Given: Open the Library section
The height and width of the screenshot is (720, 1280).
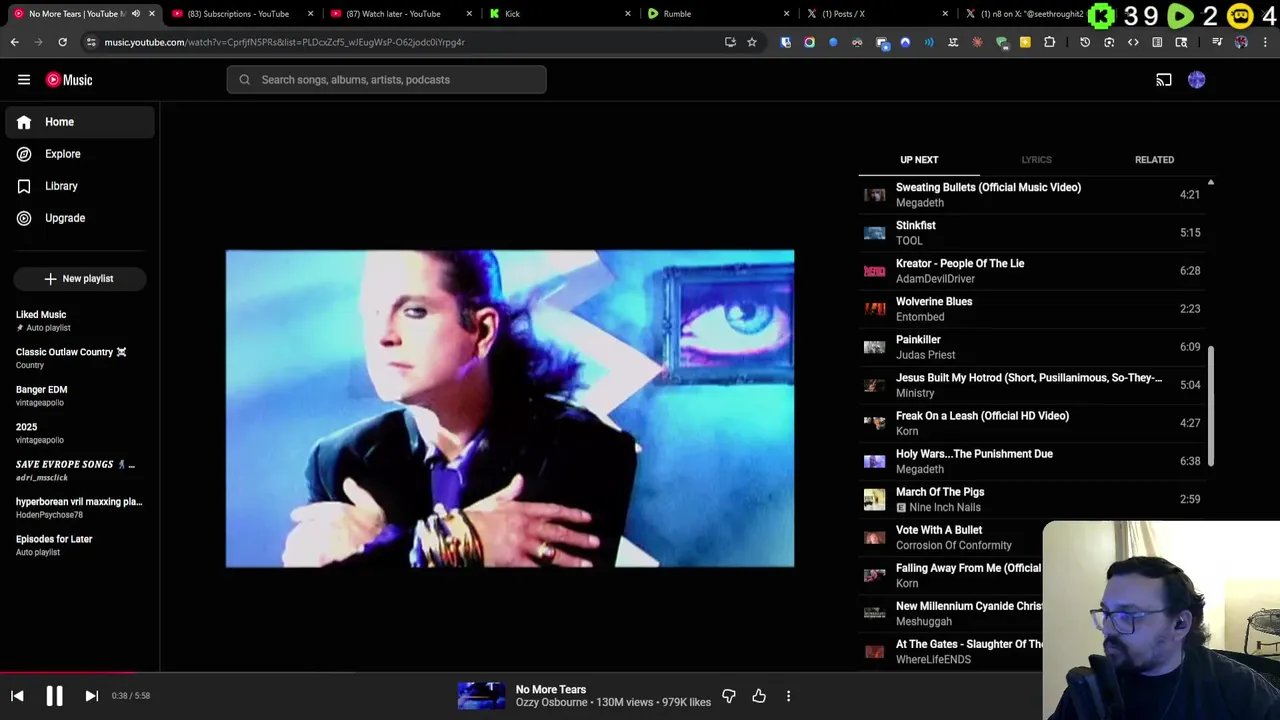Looking at the screenshot, I should pos(80,186).
